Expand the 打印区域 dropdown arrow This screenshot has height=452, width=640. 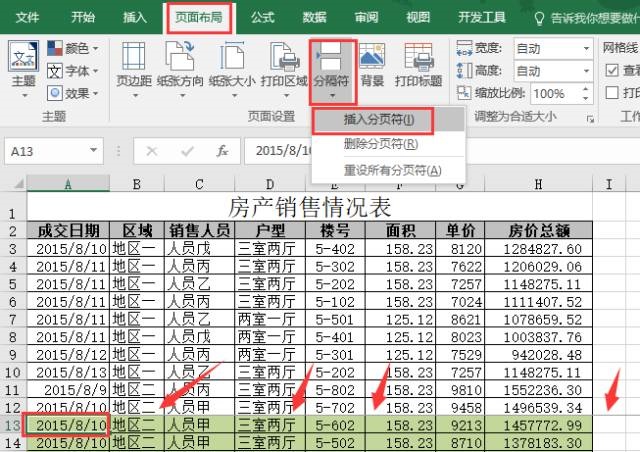coord(286,96)
